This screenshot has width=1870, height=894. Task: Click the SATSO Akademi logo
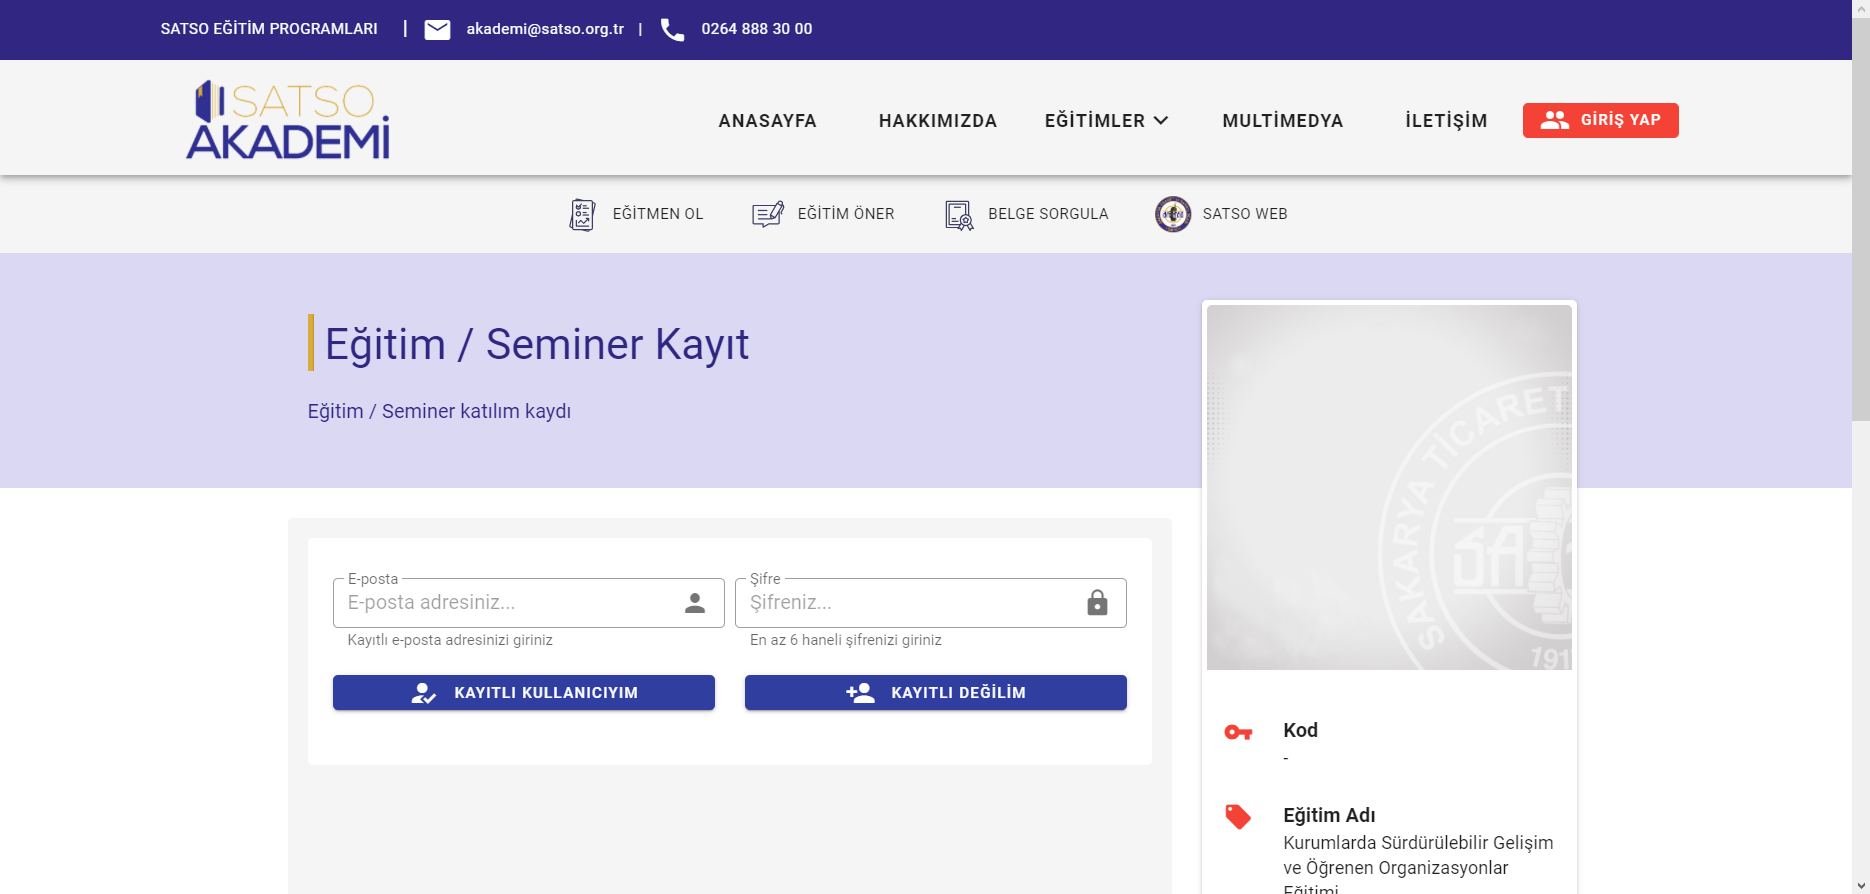(288, 120)
